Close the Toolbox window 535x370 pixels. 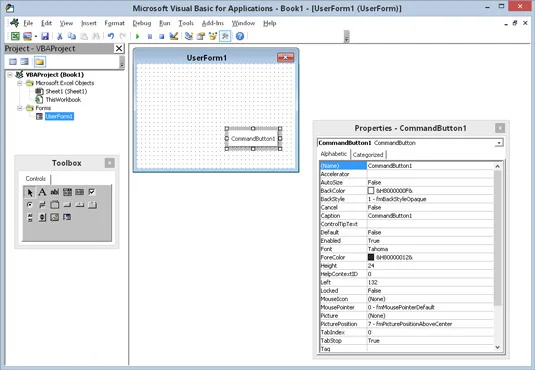coord(110,163)
